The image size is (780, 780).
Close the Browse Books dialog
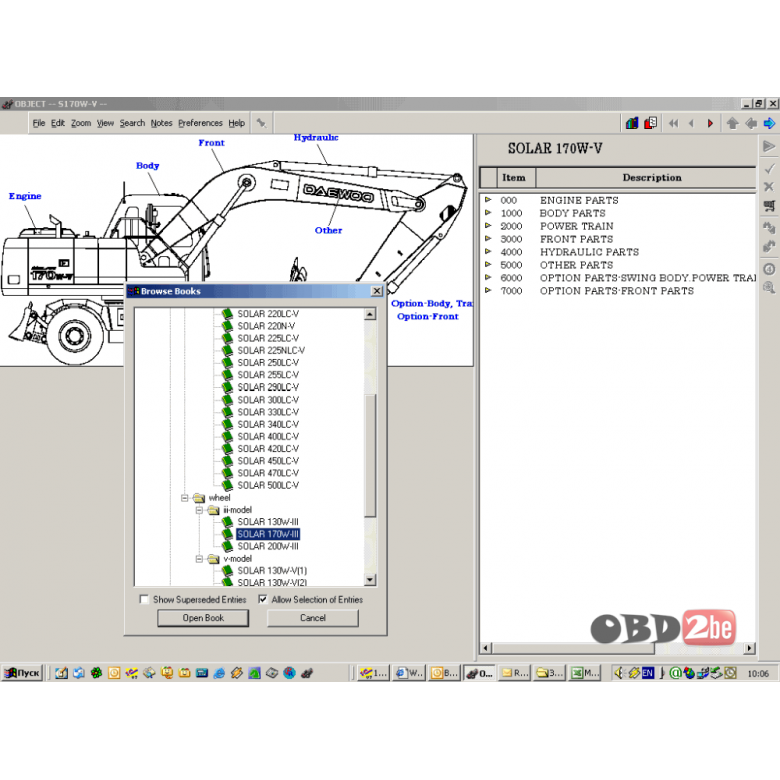(x=377, y=291)
